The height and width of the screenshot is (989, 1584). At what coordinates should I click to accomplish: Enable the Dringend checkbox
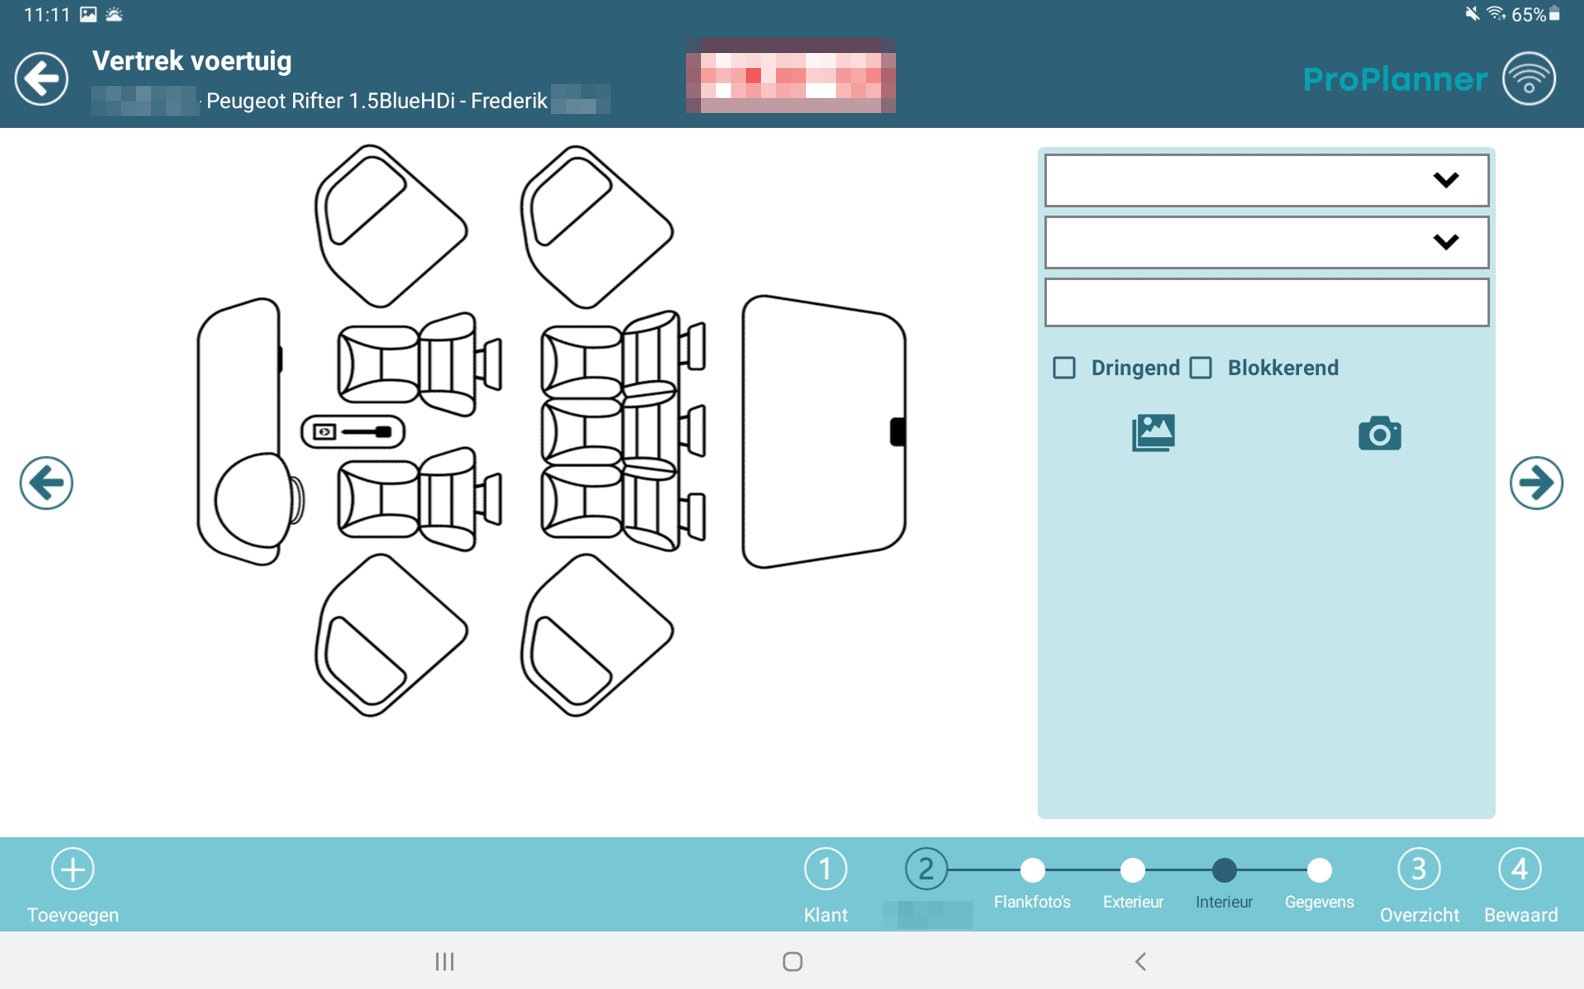click(x=1064, y=368)
